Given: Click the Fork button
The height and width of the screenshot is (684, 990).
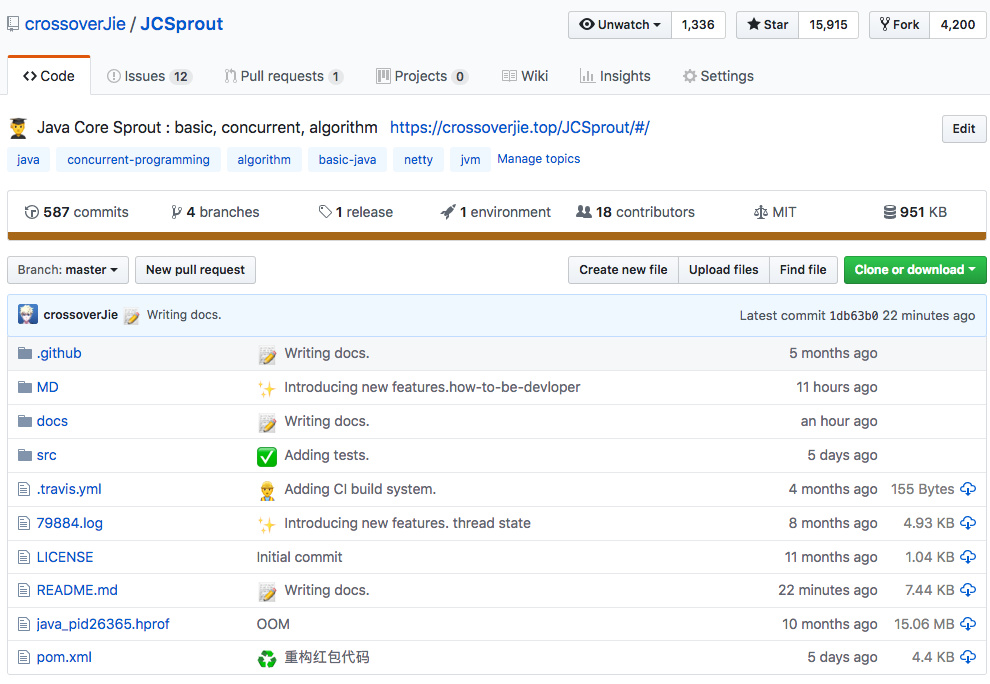Looking at the screenshot, I should [899, 25].
